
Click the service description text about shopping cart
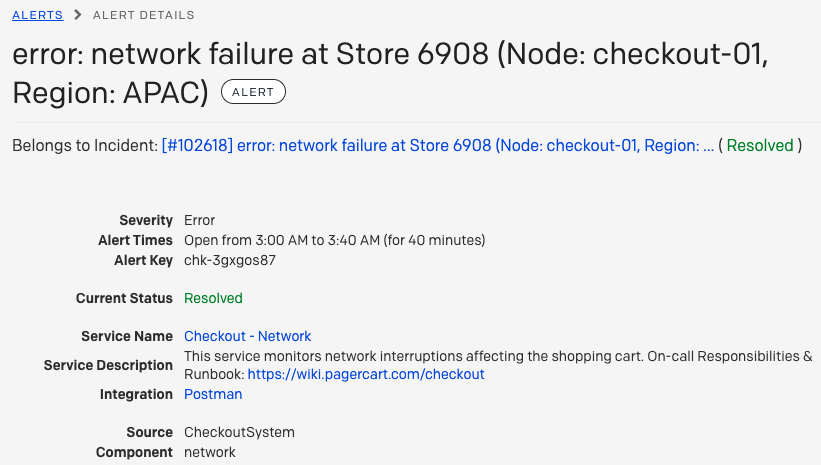[498, 365]
